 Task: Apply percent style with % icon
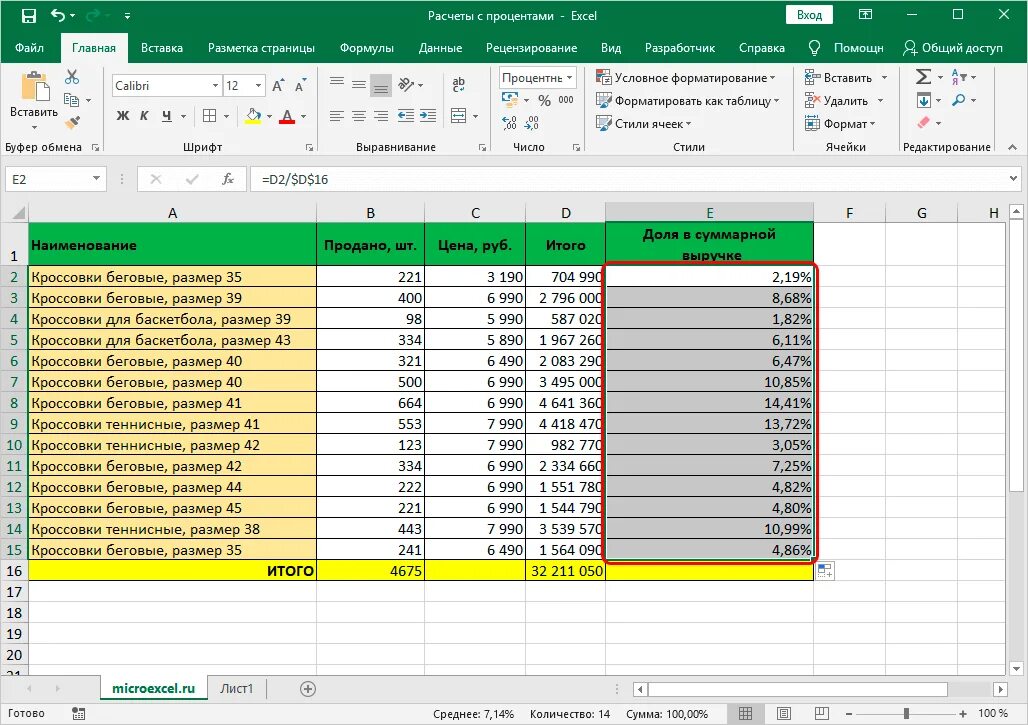pyautogui.click(x=544, y=100)
